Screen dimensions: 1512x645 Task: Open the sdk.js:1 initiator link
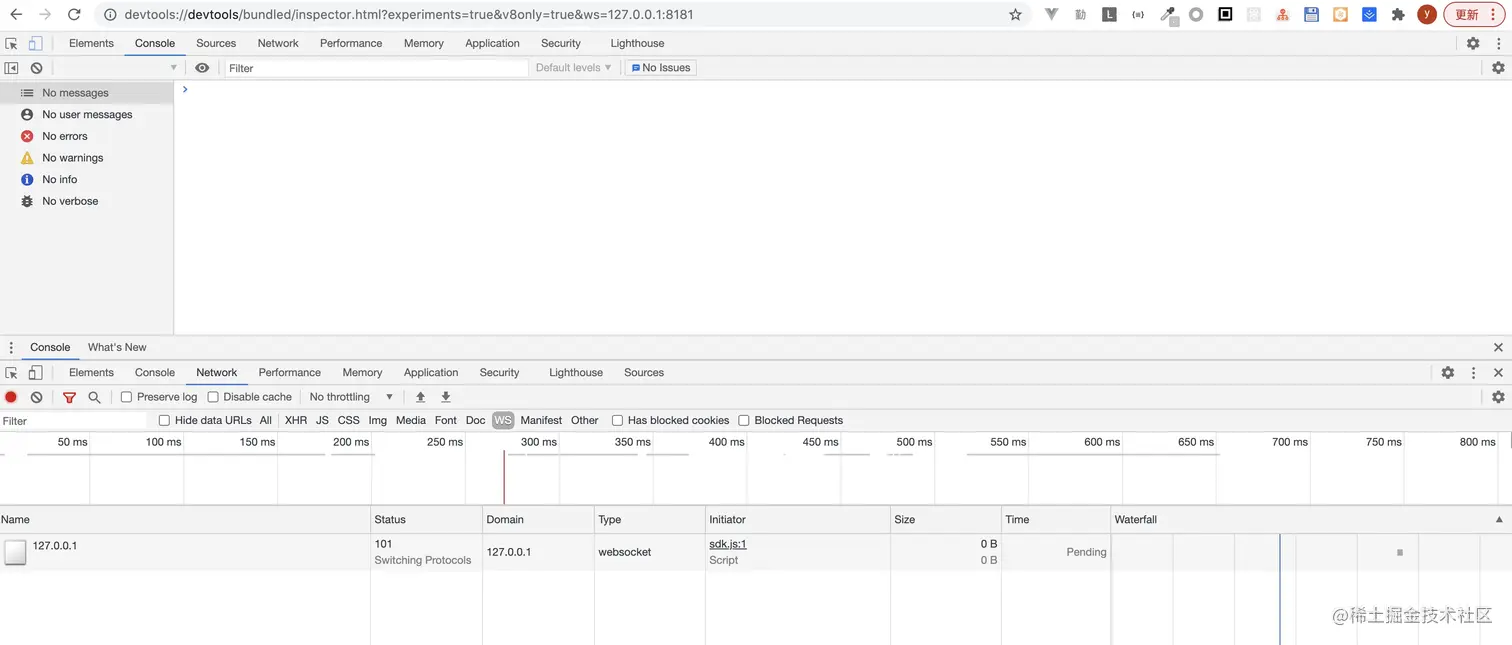click(727, 544)
